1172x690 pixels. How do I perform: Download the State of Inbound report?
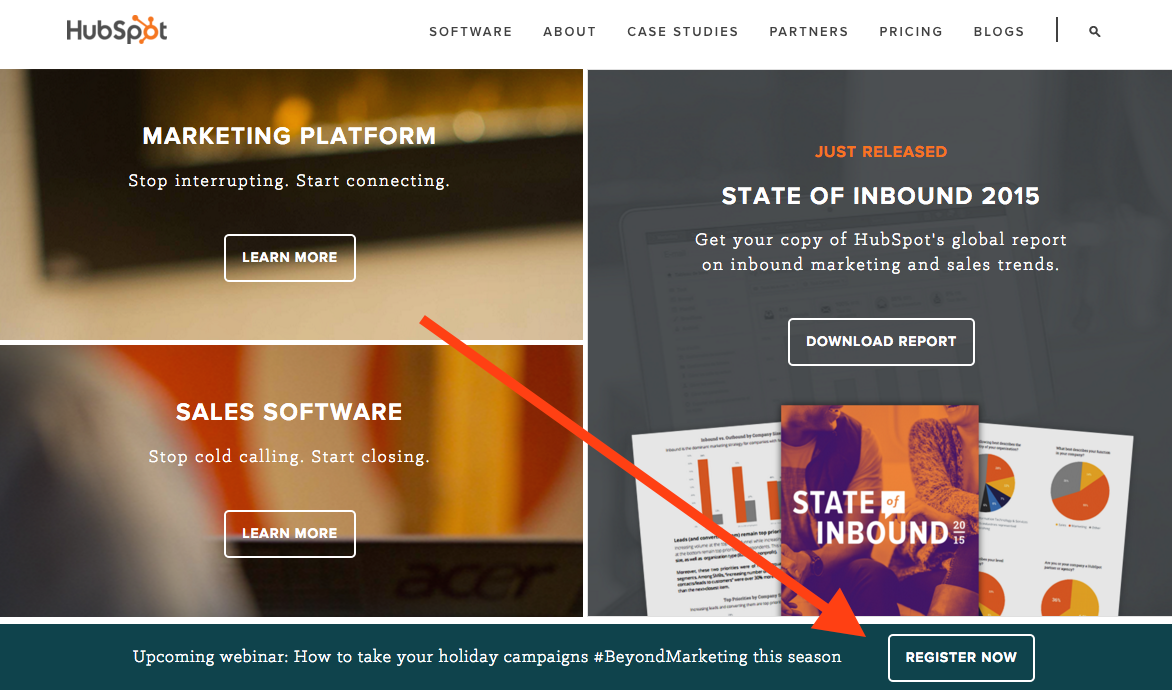881,342
